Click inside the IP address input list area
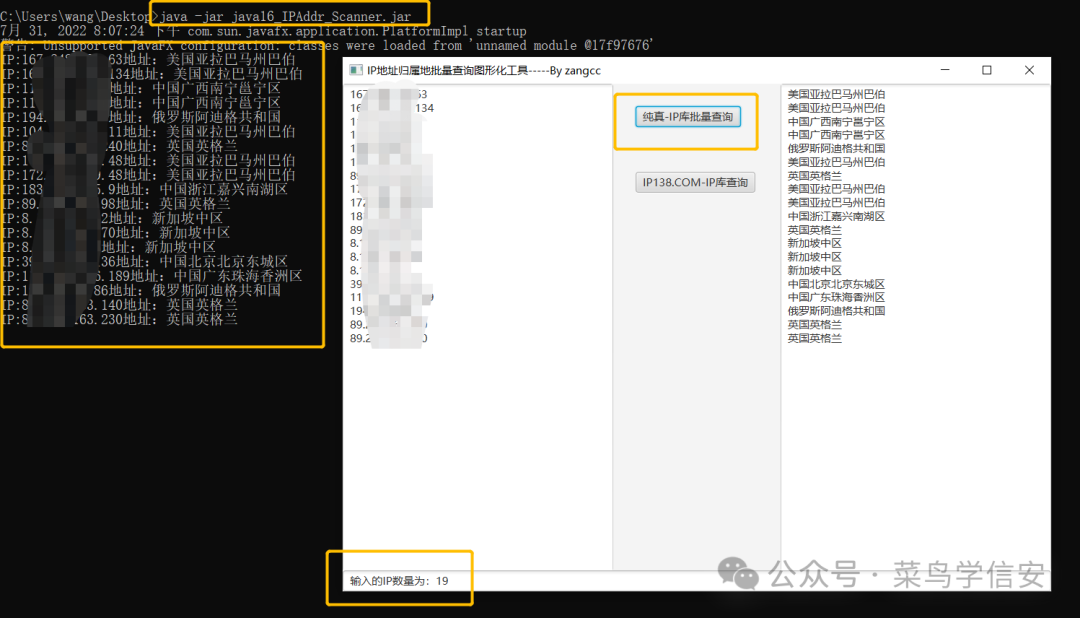This screenshot has width=1080, height=618. (477, 327)
